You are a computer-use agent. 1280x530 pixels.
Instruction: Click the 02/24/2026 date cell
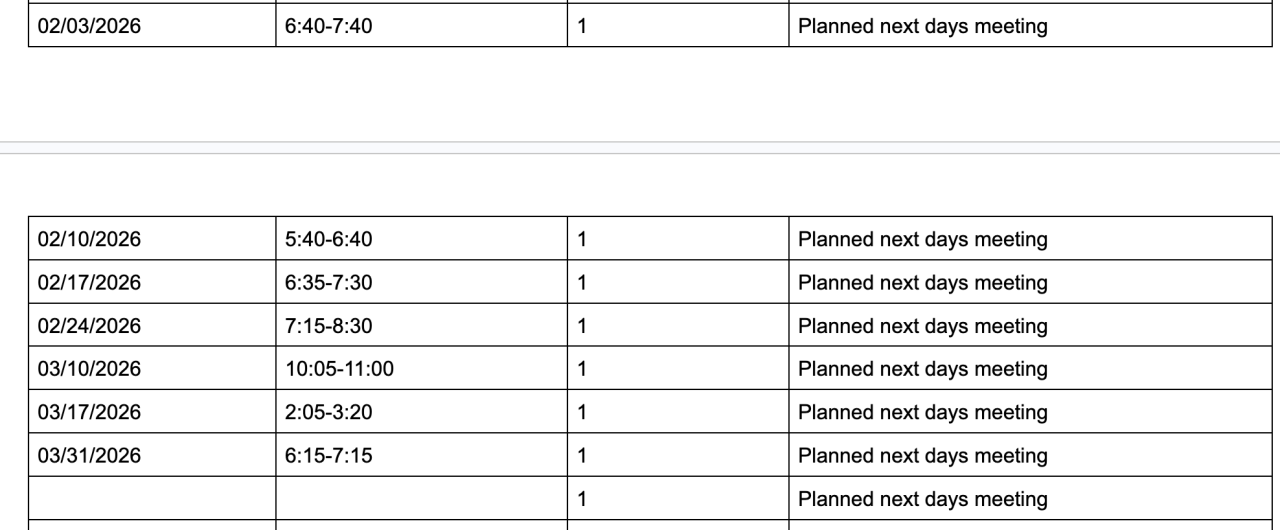[x=90, y=326]
